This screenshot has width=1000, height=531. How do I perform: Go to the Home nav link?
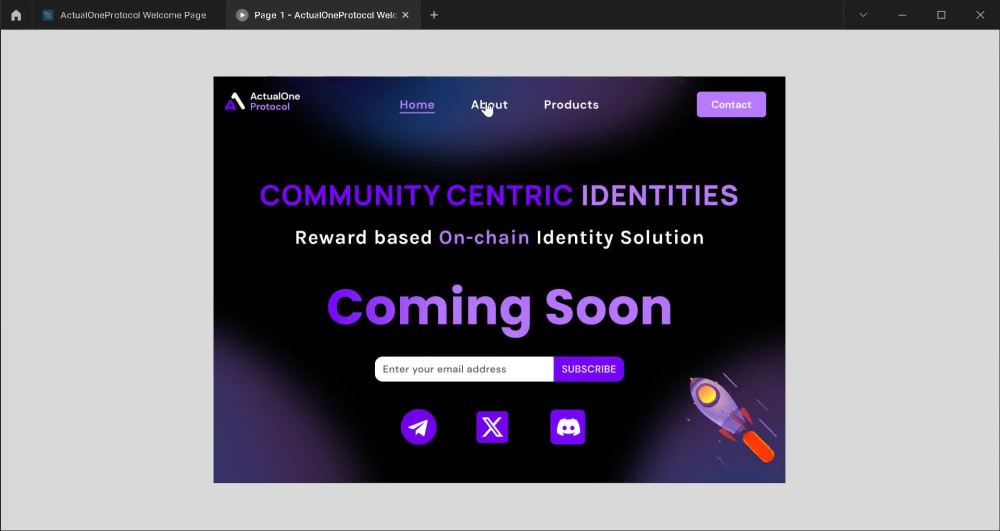417,105
